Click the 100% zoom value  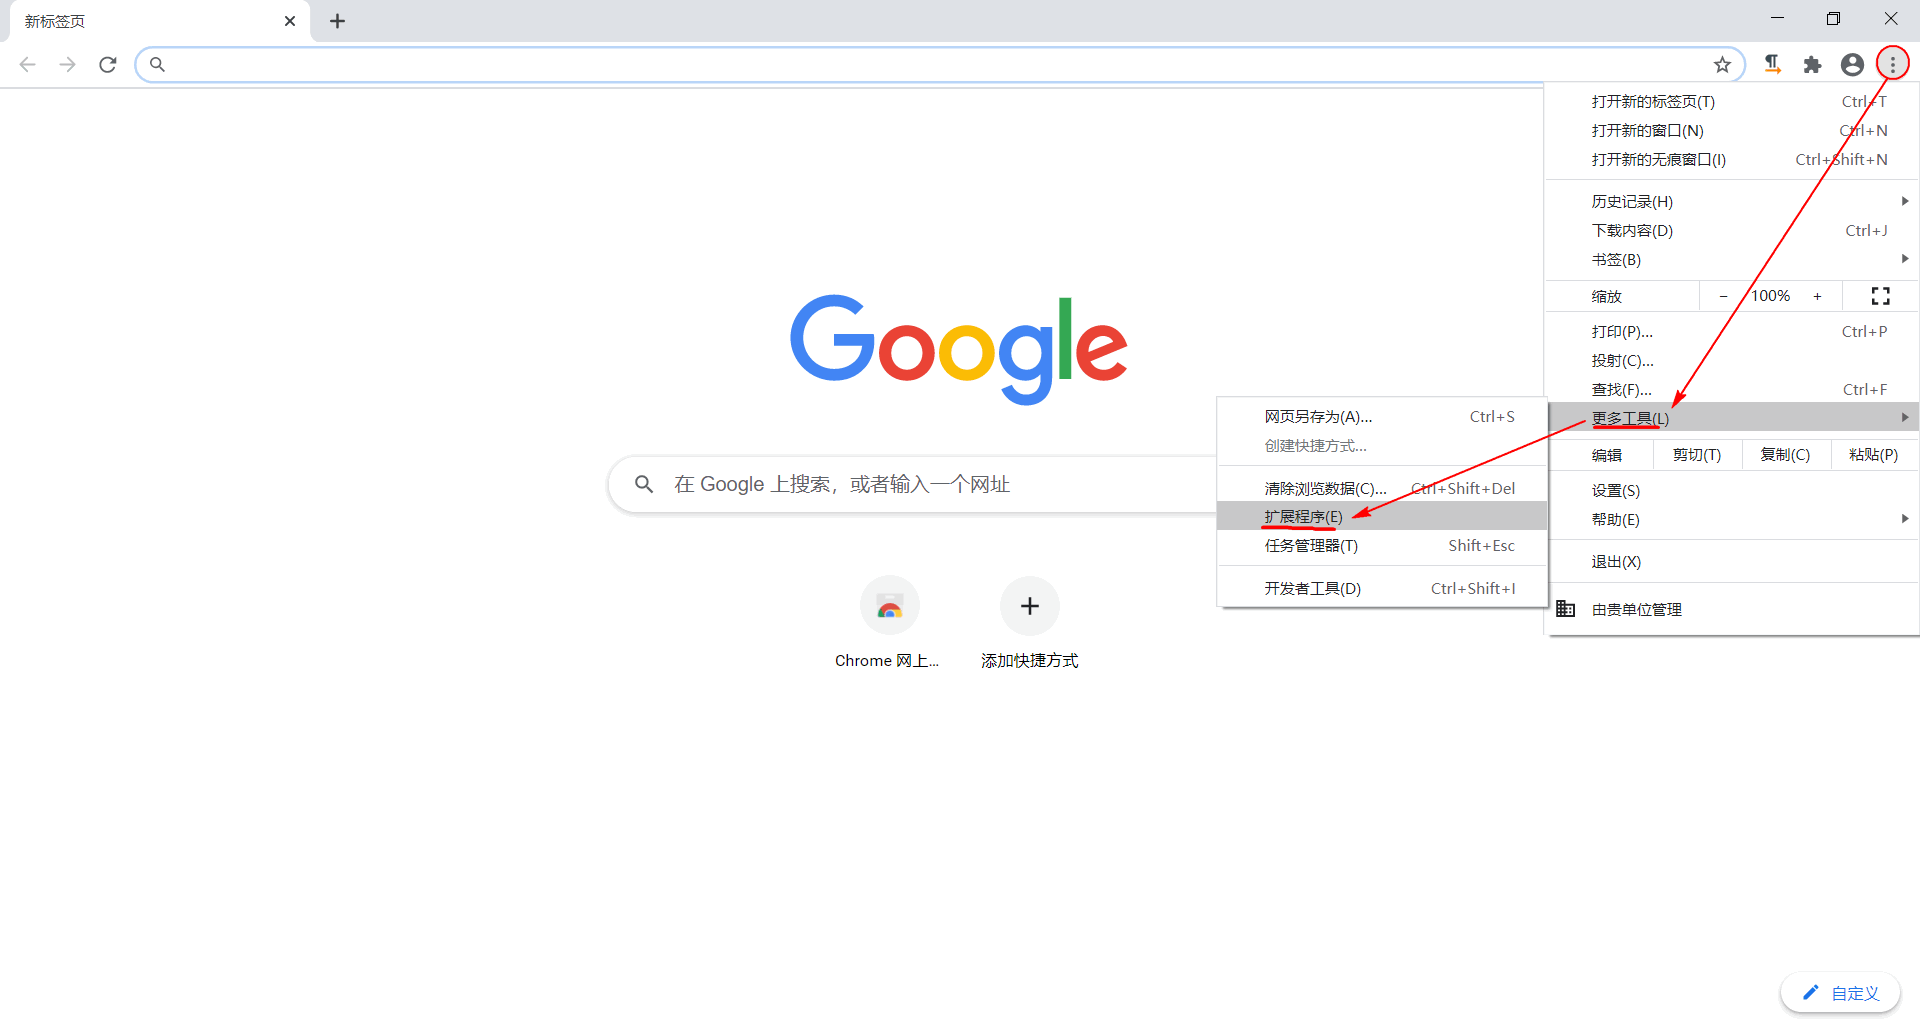click(1770, 296)
